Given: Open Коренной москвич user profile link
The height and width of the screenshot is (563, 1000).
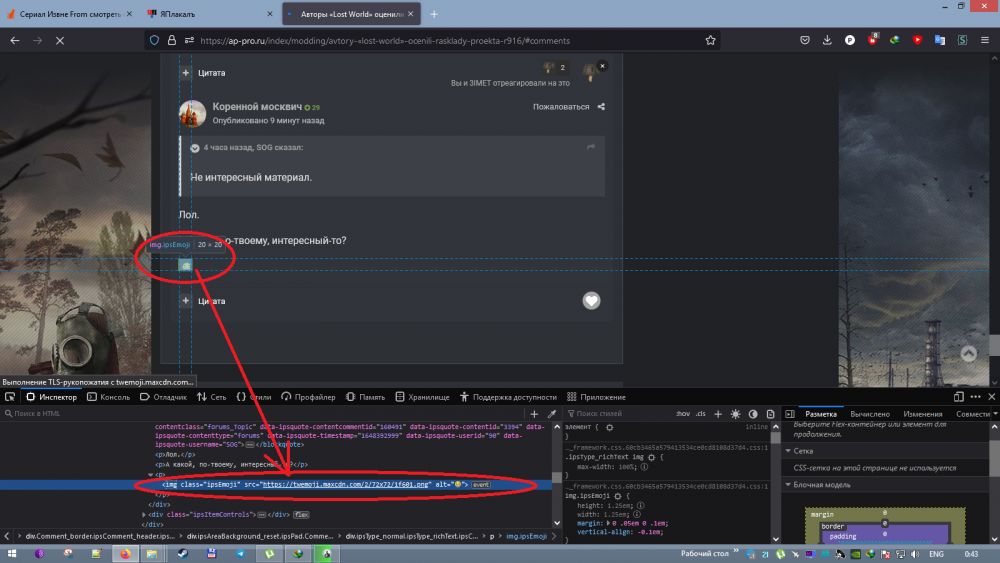Looking at the screenshot, I should coord(258,106).
